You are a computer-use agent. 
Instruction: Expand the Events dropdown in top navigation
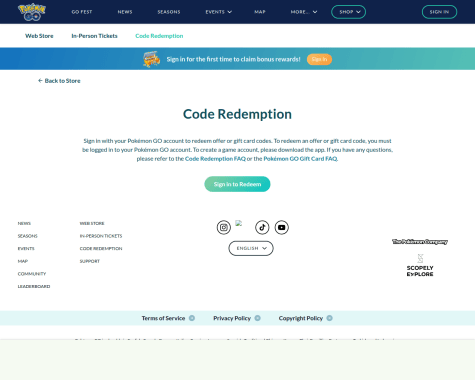[x=219, y=12]
